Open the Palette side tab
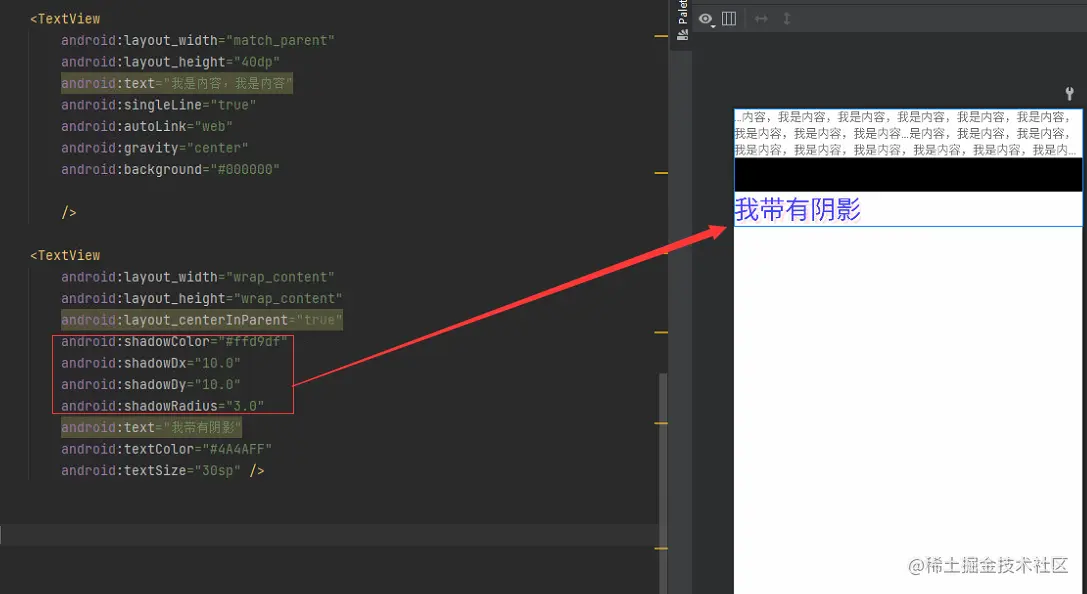Image resolution: width=1087 pixels, height=594 pixels. coord(682,21)
